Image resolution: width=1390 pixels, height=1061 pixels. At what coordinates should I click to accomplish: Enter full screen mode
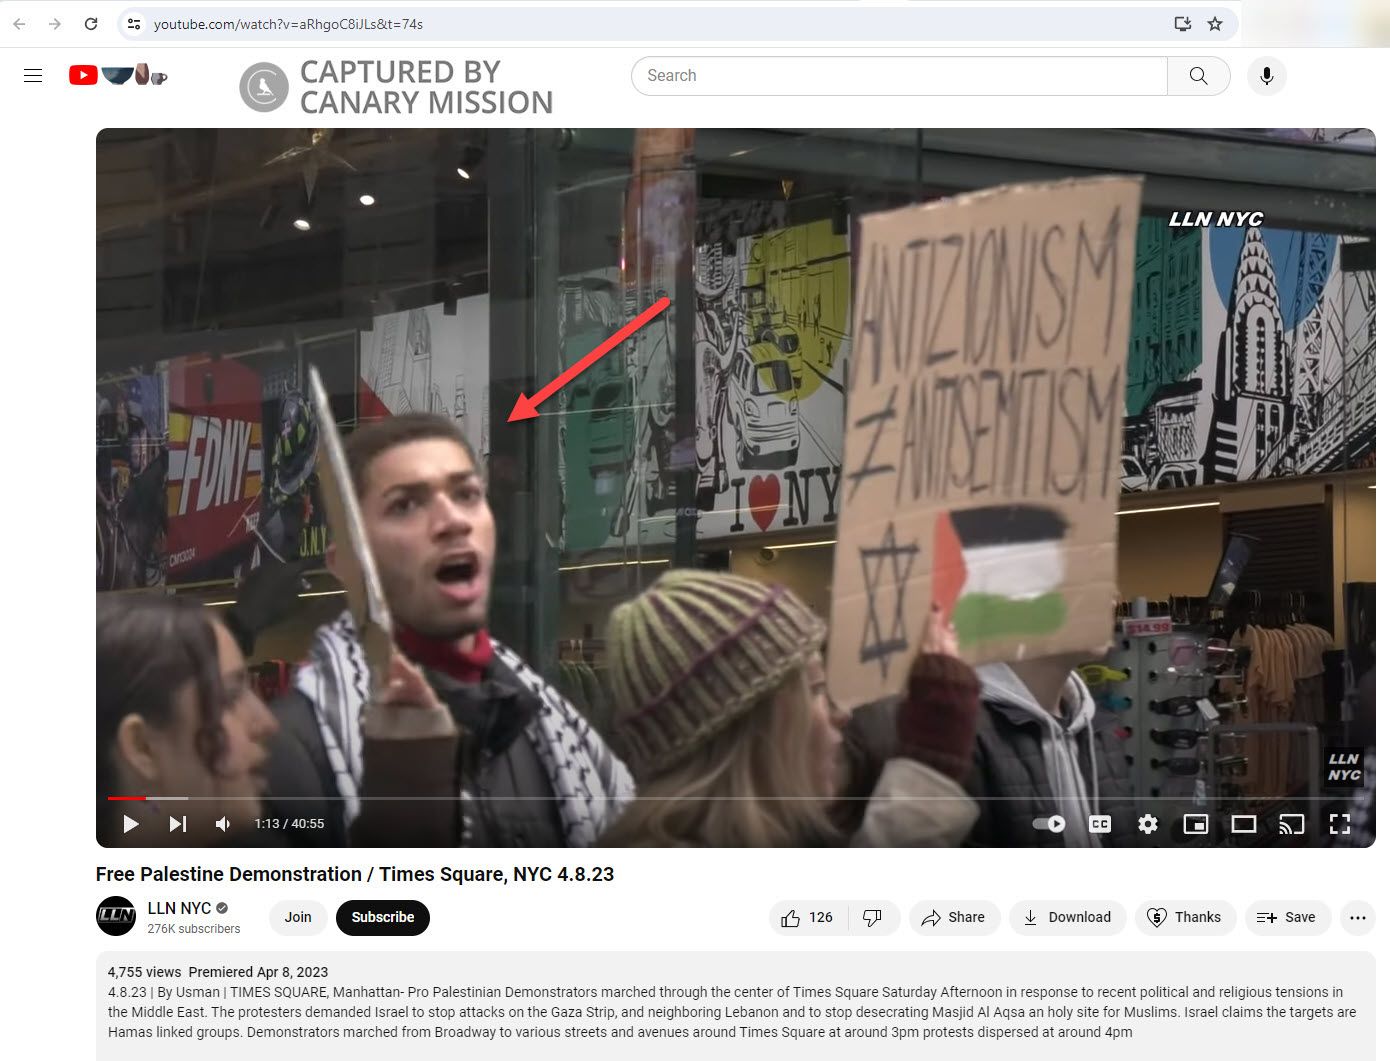pos(1340,824)
